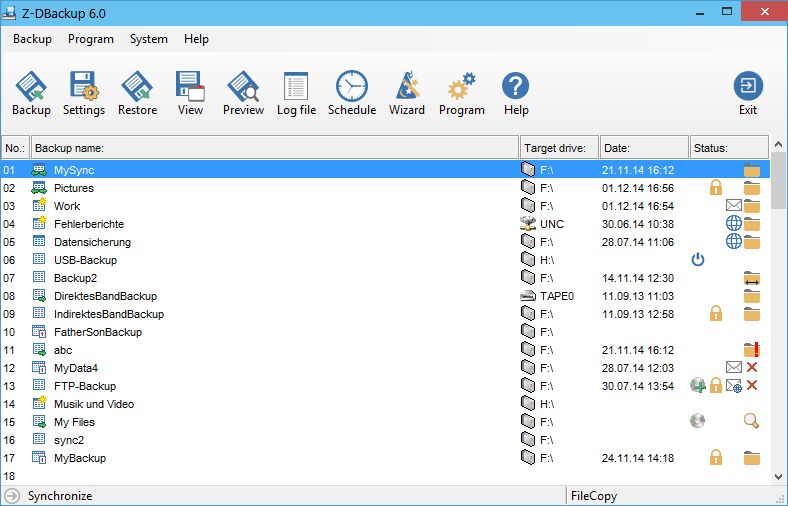Select the Pictures backup entry
Viewport: 788px width, 506px height.
coord(385,188)
